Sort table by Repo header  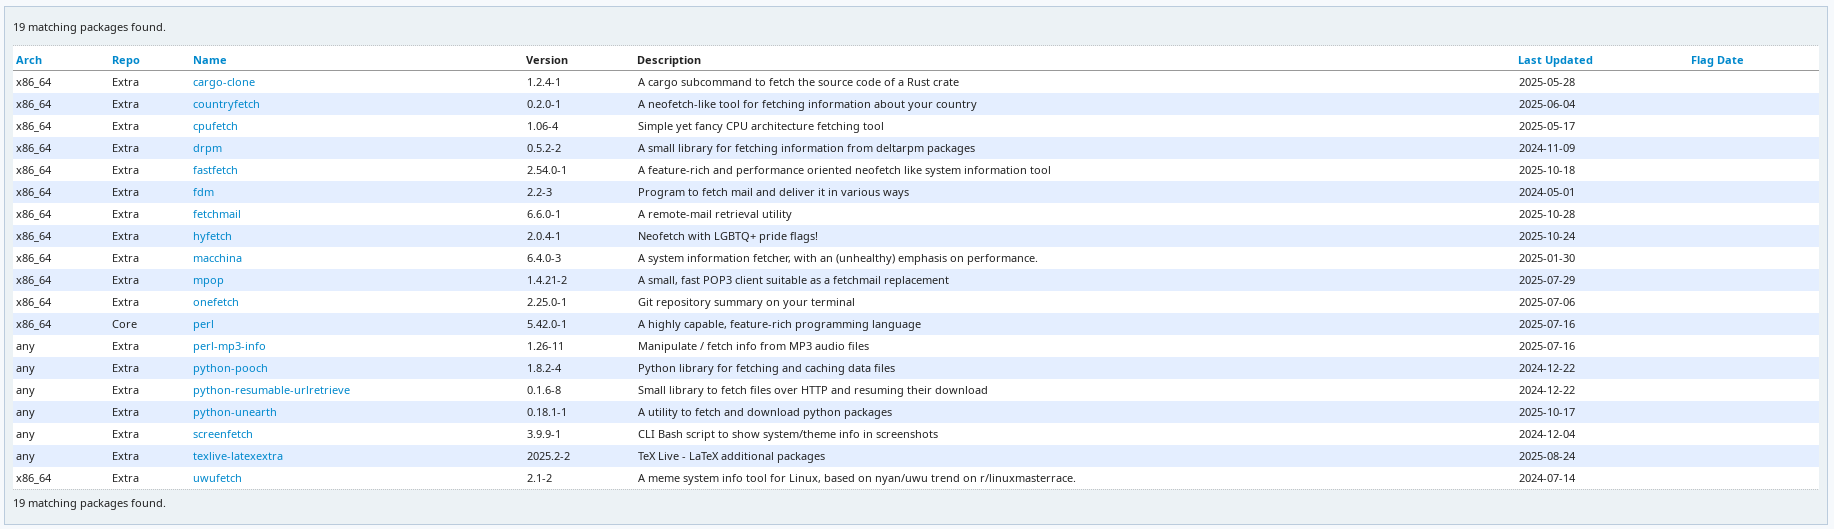pos(126,60)
